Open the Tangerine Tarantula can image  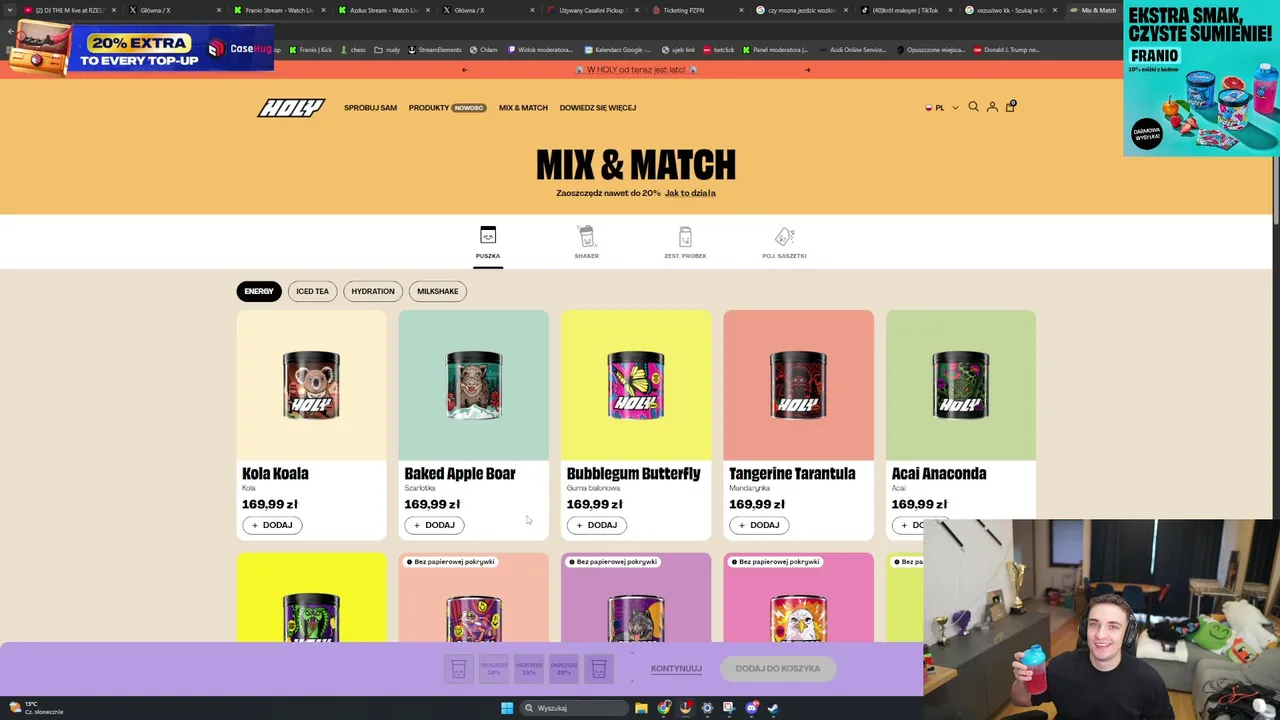(x=798, y=385)
